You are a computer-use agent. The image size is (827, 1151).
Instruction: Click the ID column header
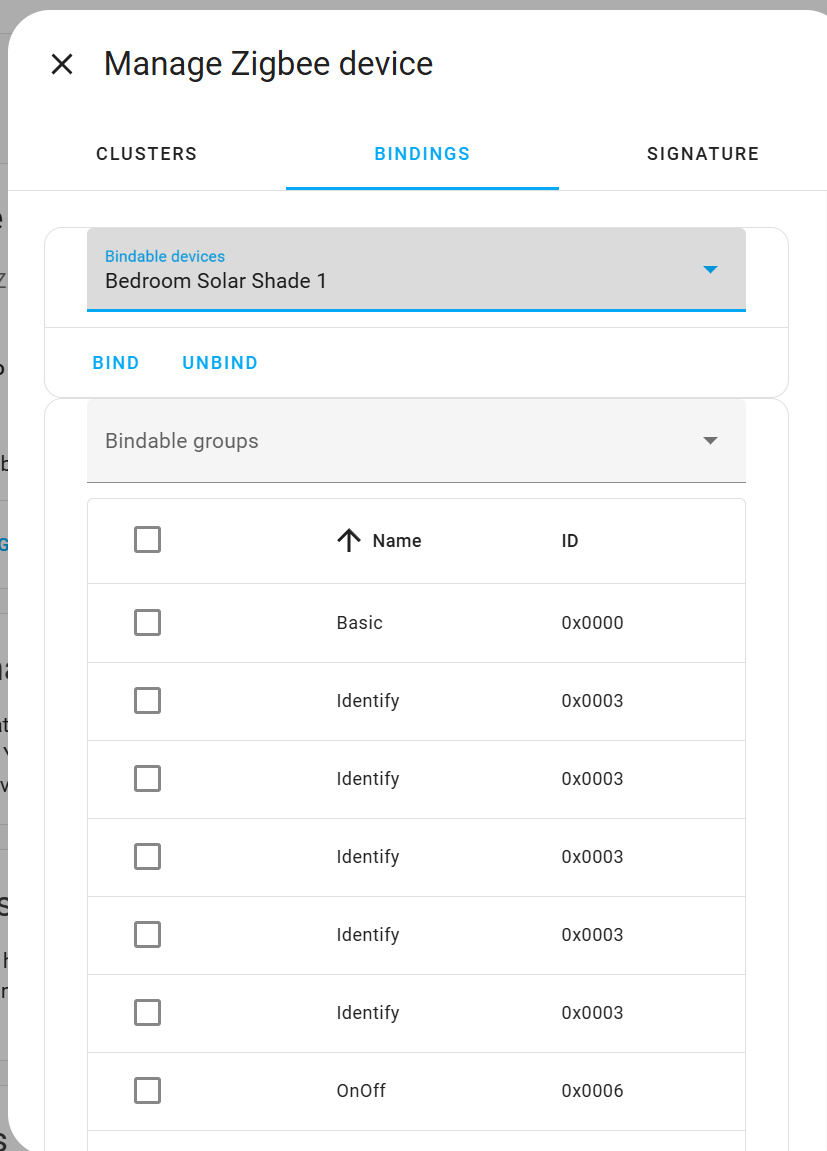pos(569,540)
